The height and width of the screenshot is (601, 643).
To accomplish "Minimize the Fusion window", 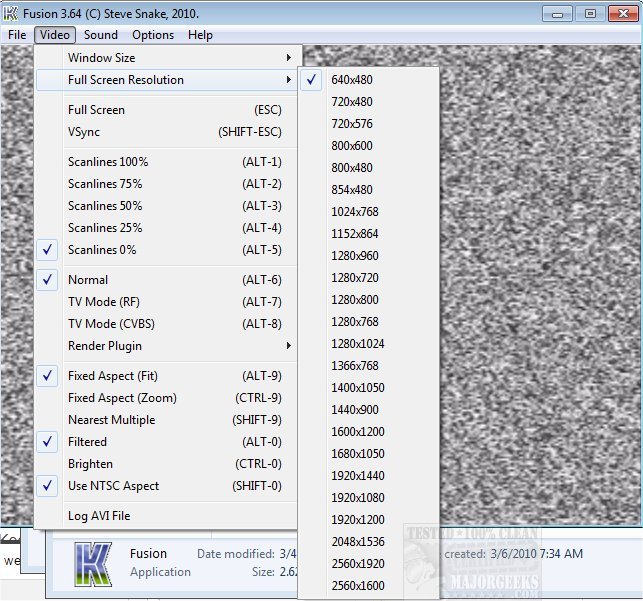I will 557,14.
